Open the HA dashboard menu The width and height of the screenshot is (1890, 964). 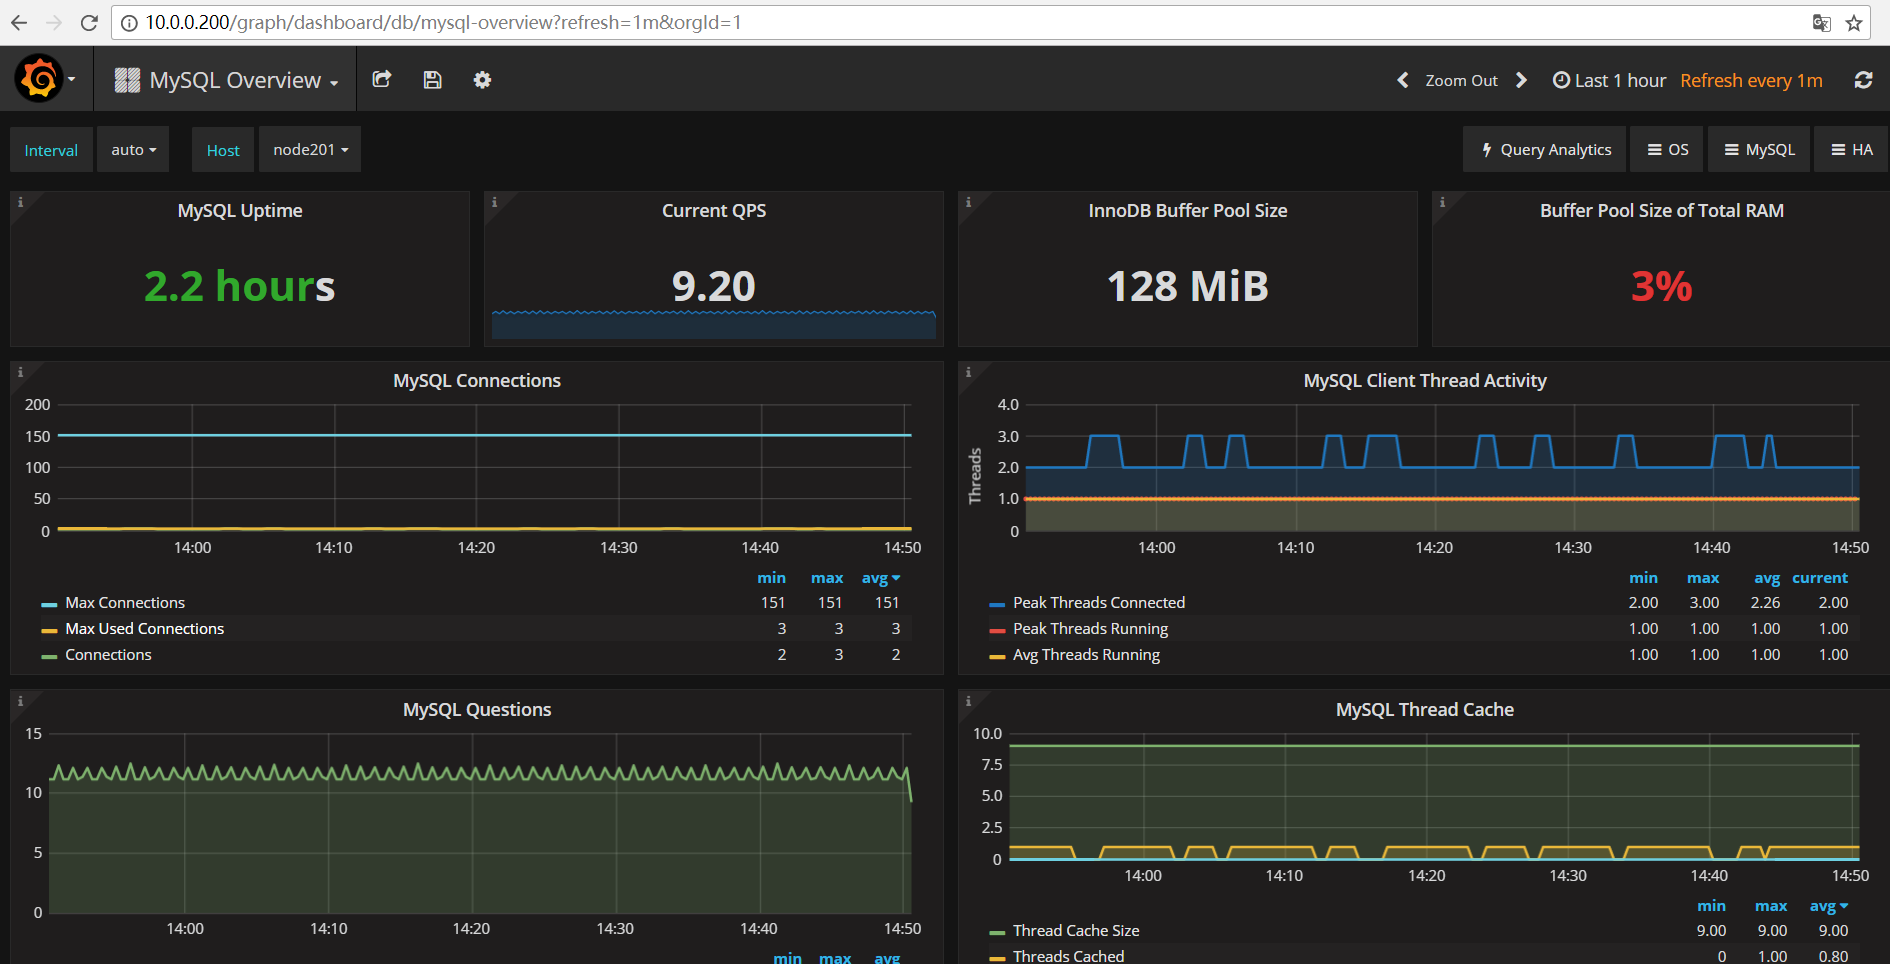pos(1851,148)
